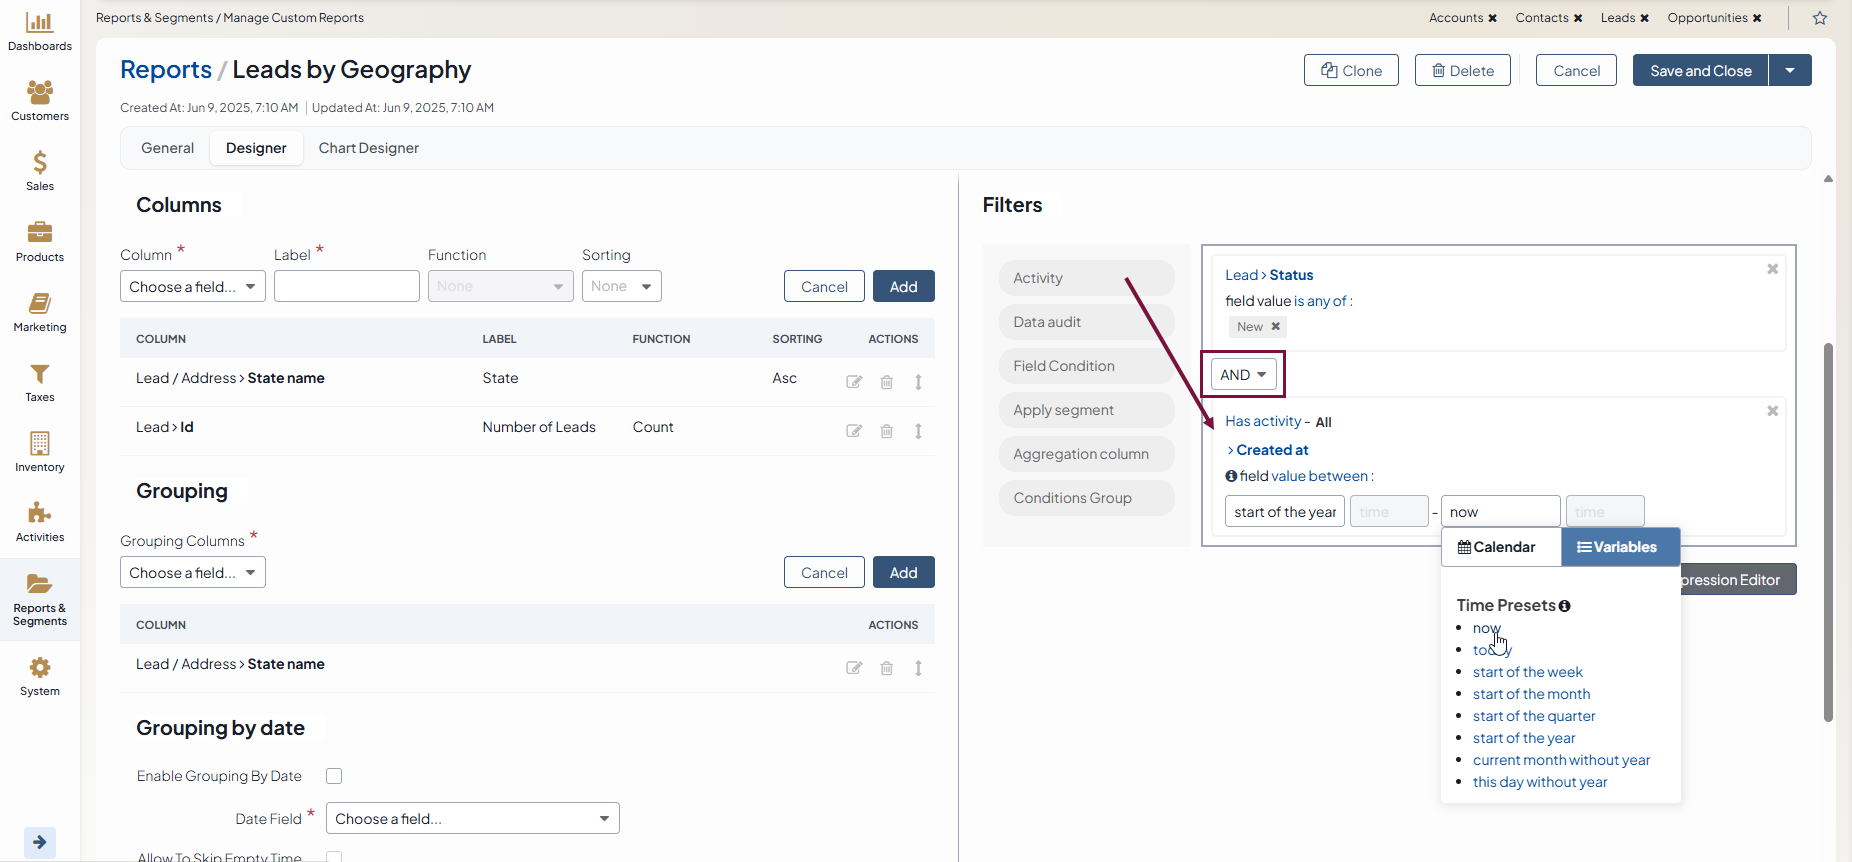Screen dimensions: 1852x862
Task: Edit the State name column row
Action: pos(854,382)
